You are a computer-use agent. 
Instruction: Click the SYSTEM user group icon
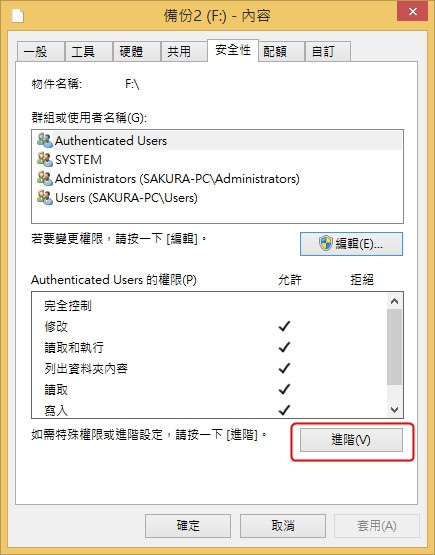45,159
